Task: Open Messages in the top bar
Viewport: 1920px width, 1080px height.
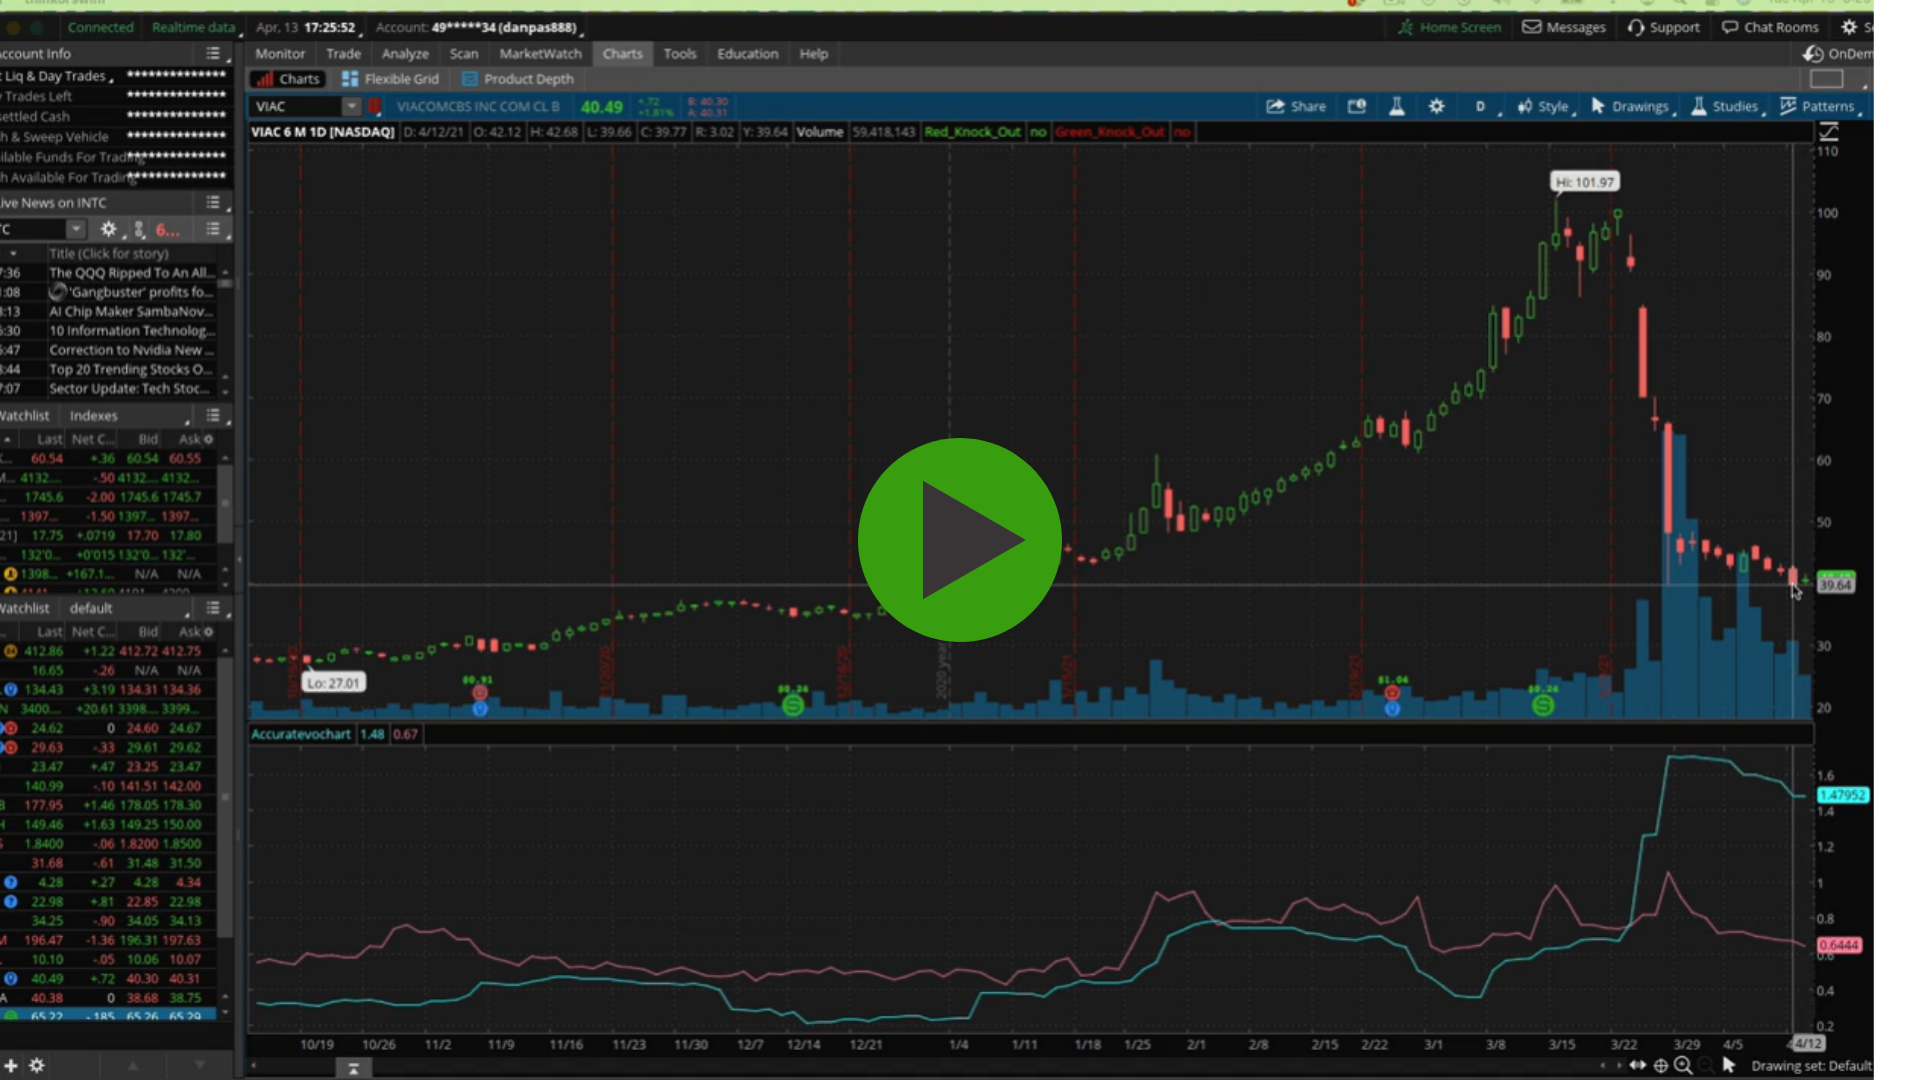Action: [x=1564, y=27]
